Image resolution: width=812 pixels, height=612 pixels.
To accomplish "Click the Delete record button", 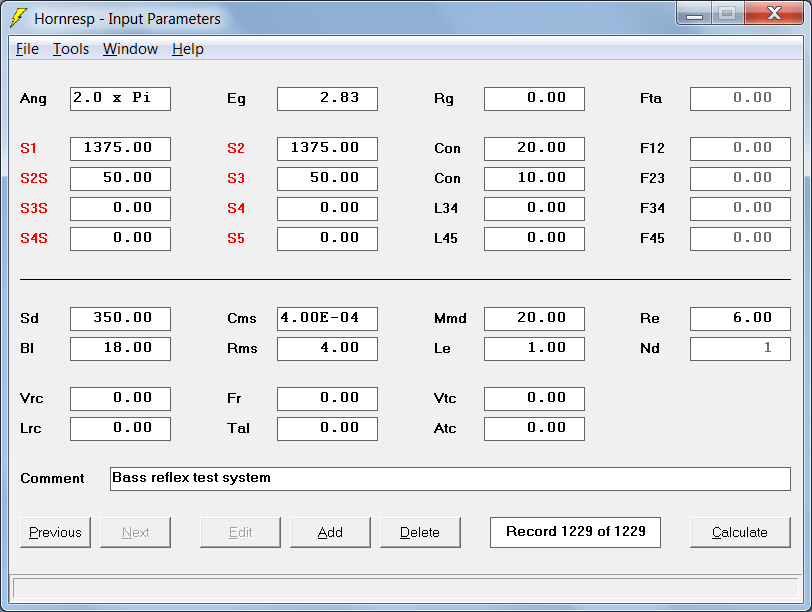I will pos(420,532).
